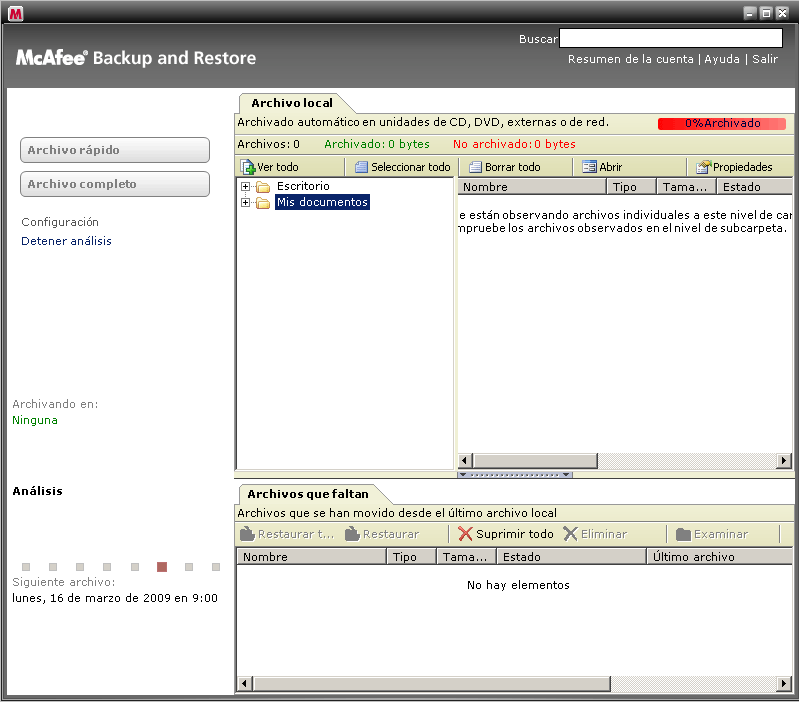
Task: Click the Ver todo toolbar icon
Action: point(249,167)
